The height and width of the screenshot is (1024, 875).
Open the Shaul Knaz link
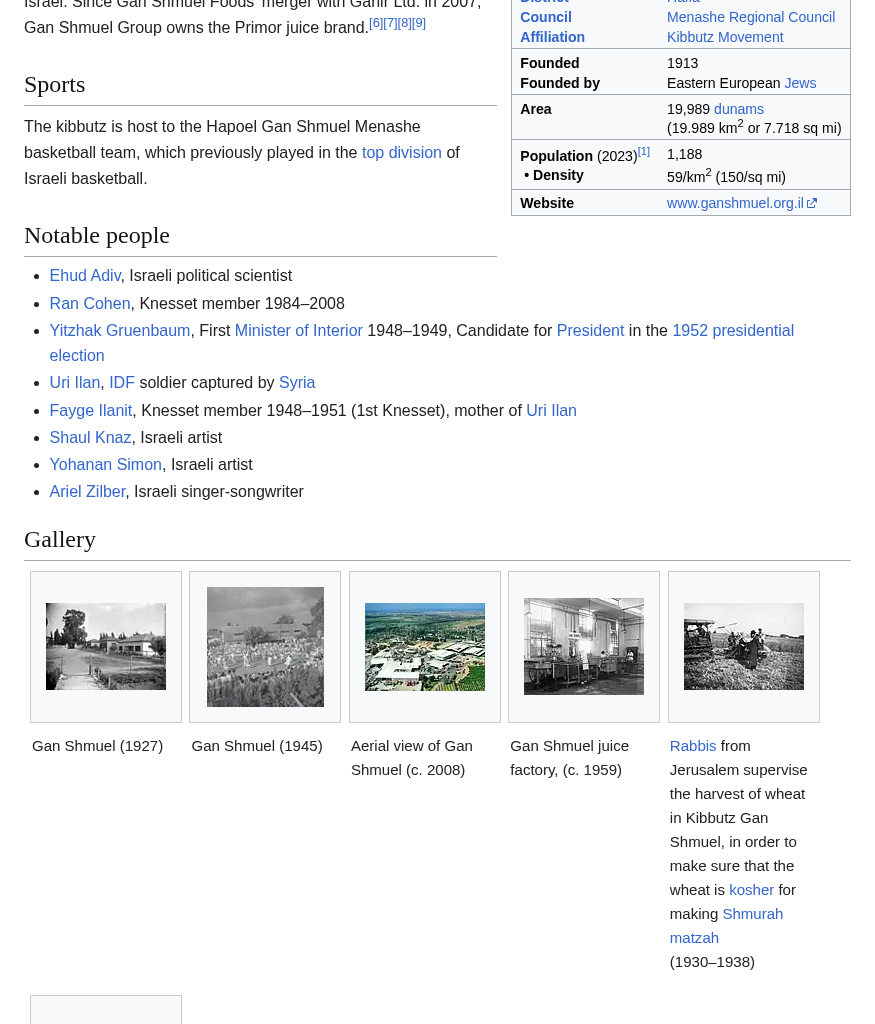pos(90,438)
